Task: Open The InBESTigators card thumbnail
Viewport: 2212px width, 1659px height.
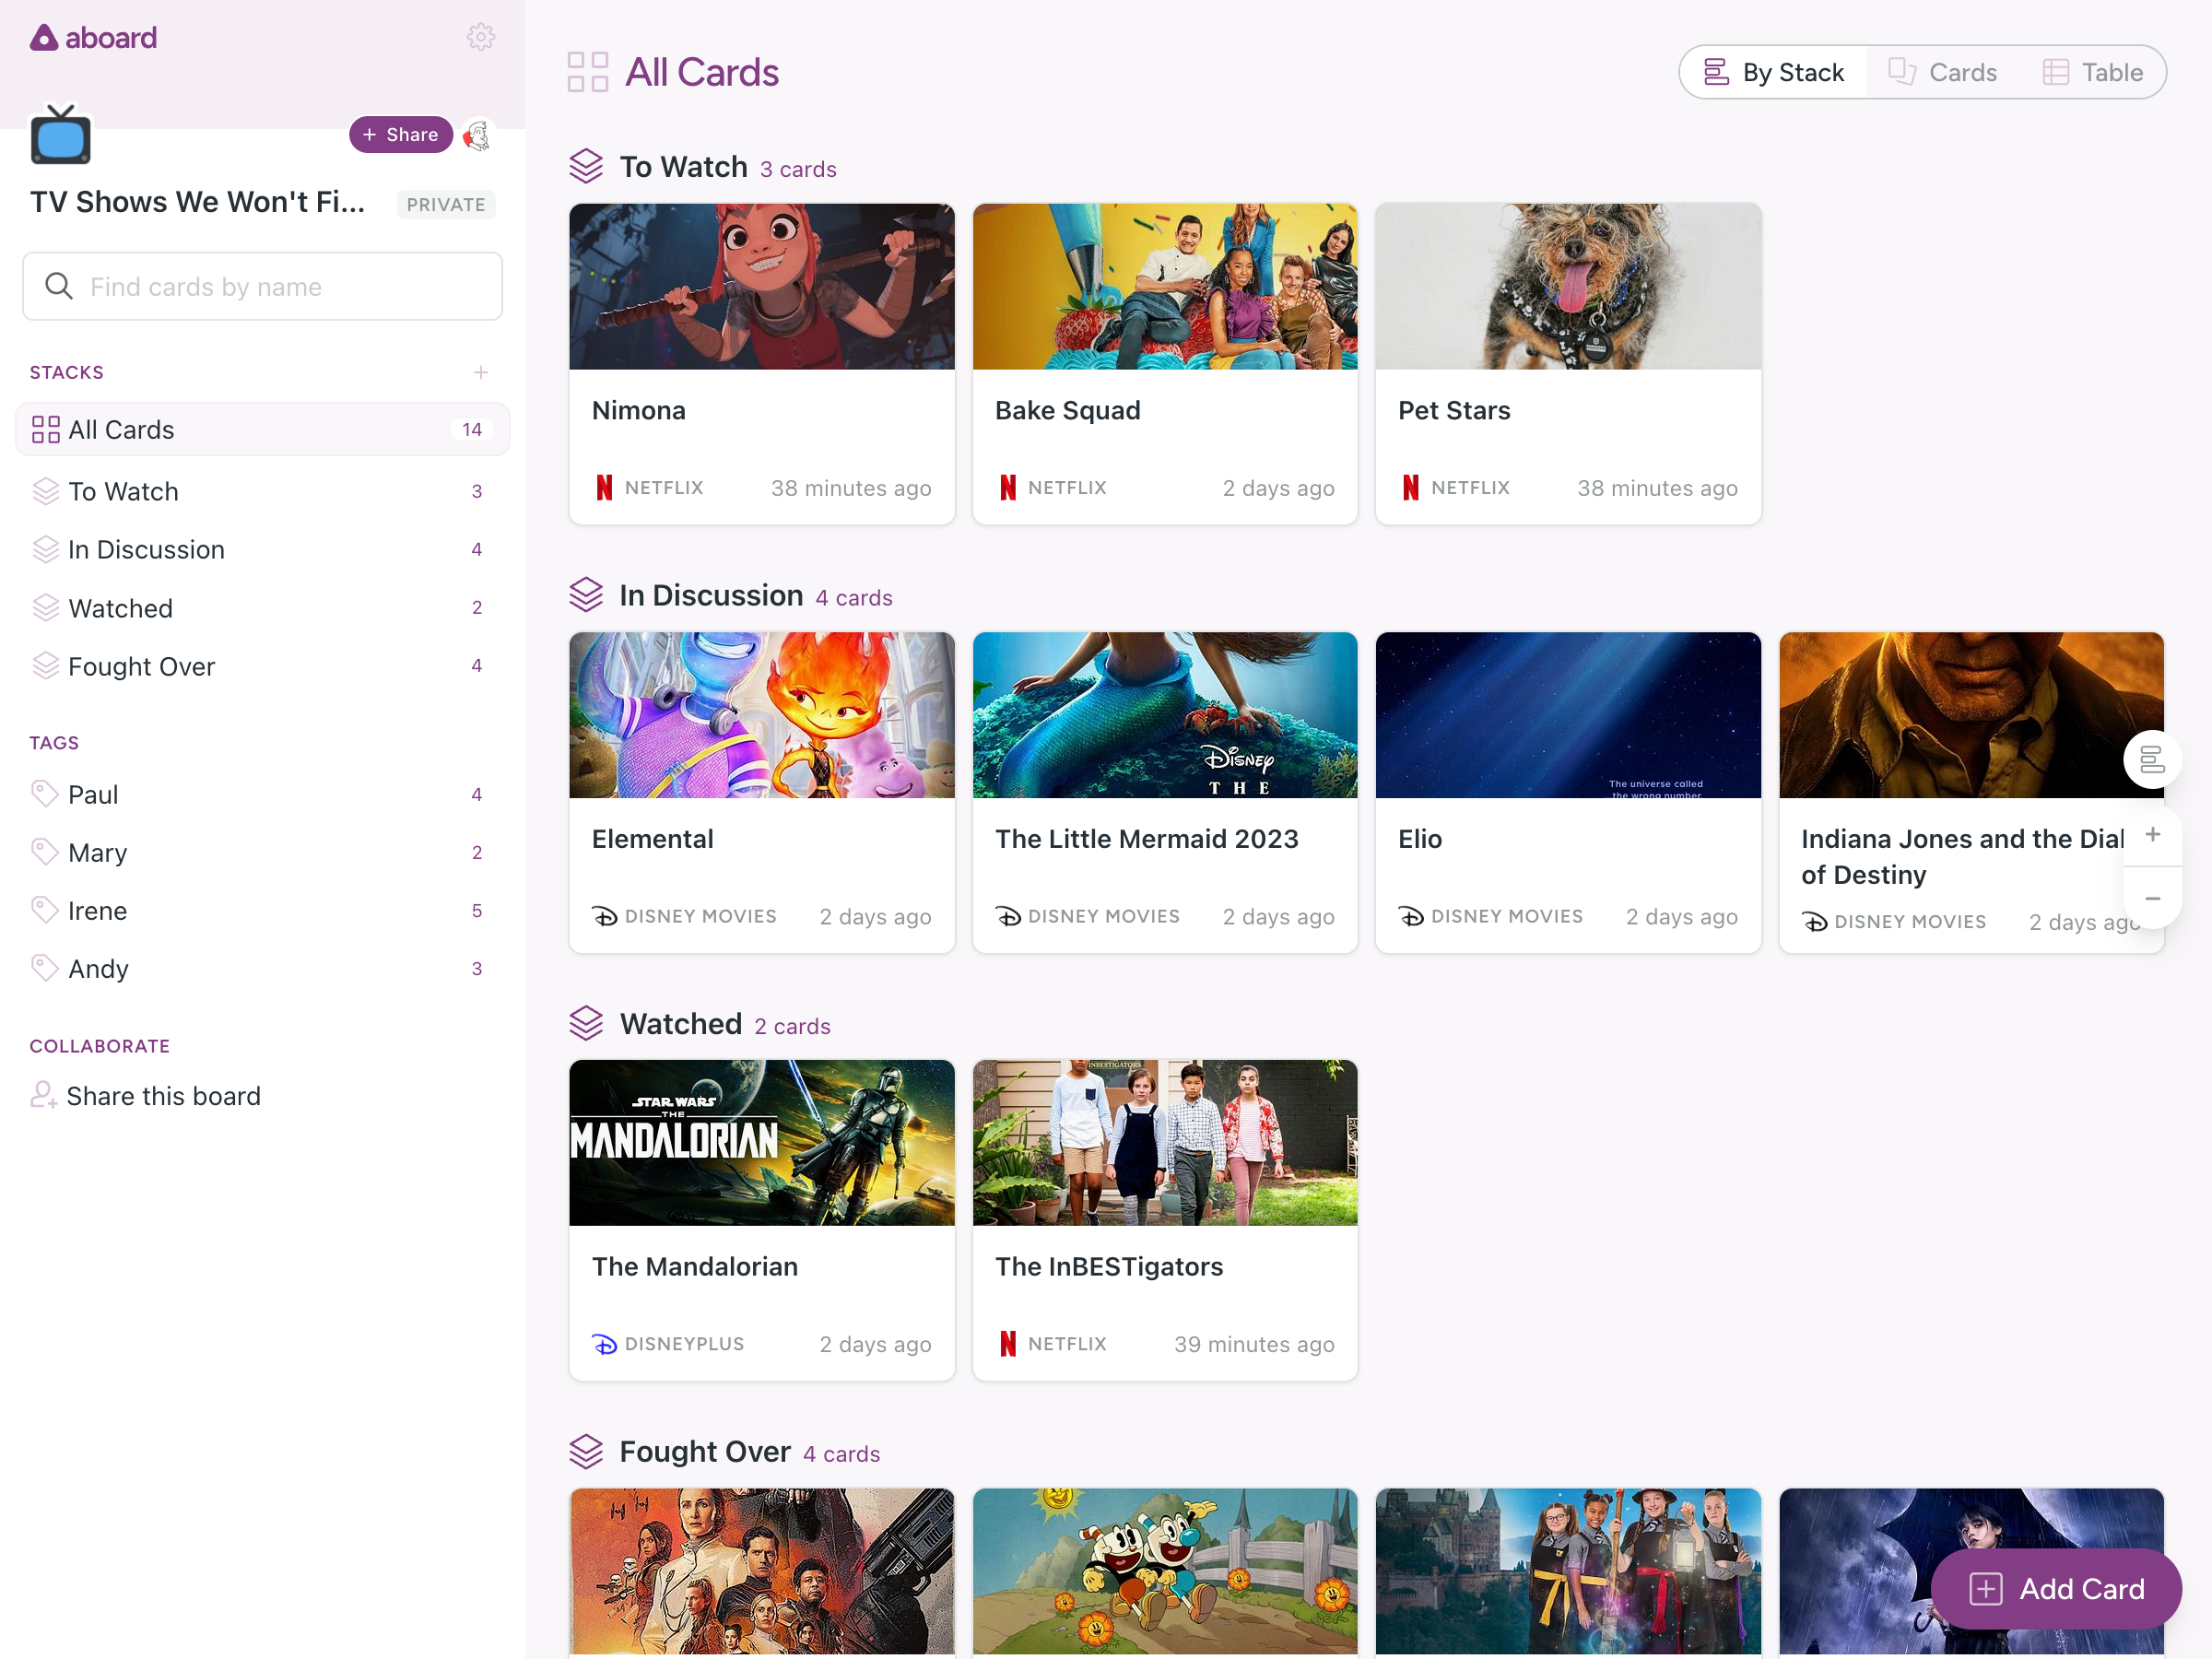Action: click(x=1165, y=1142)
